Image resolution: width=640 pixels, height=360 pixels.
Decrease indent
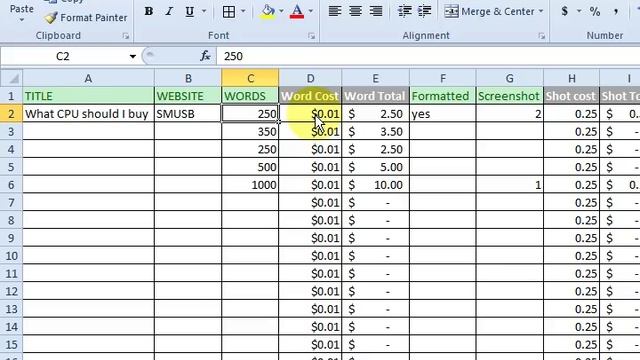(404, 11)
